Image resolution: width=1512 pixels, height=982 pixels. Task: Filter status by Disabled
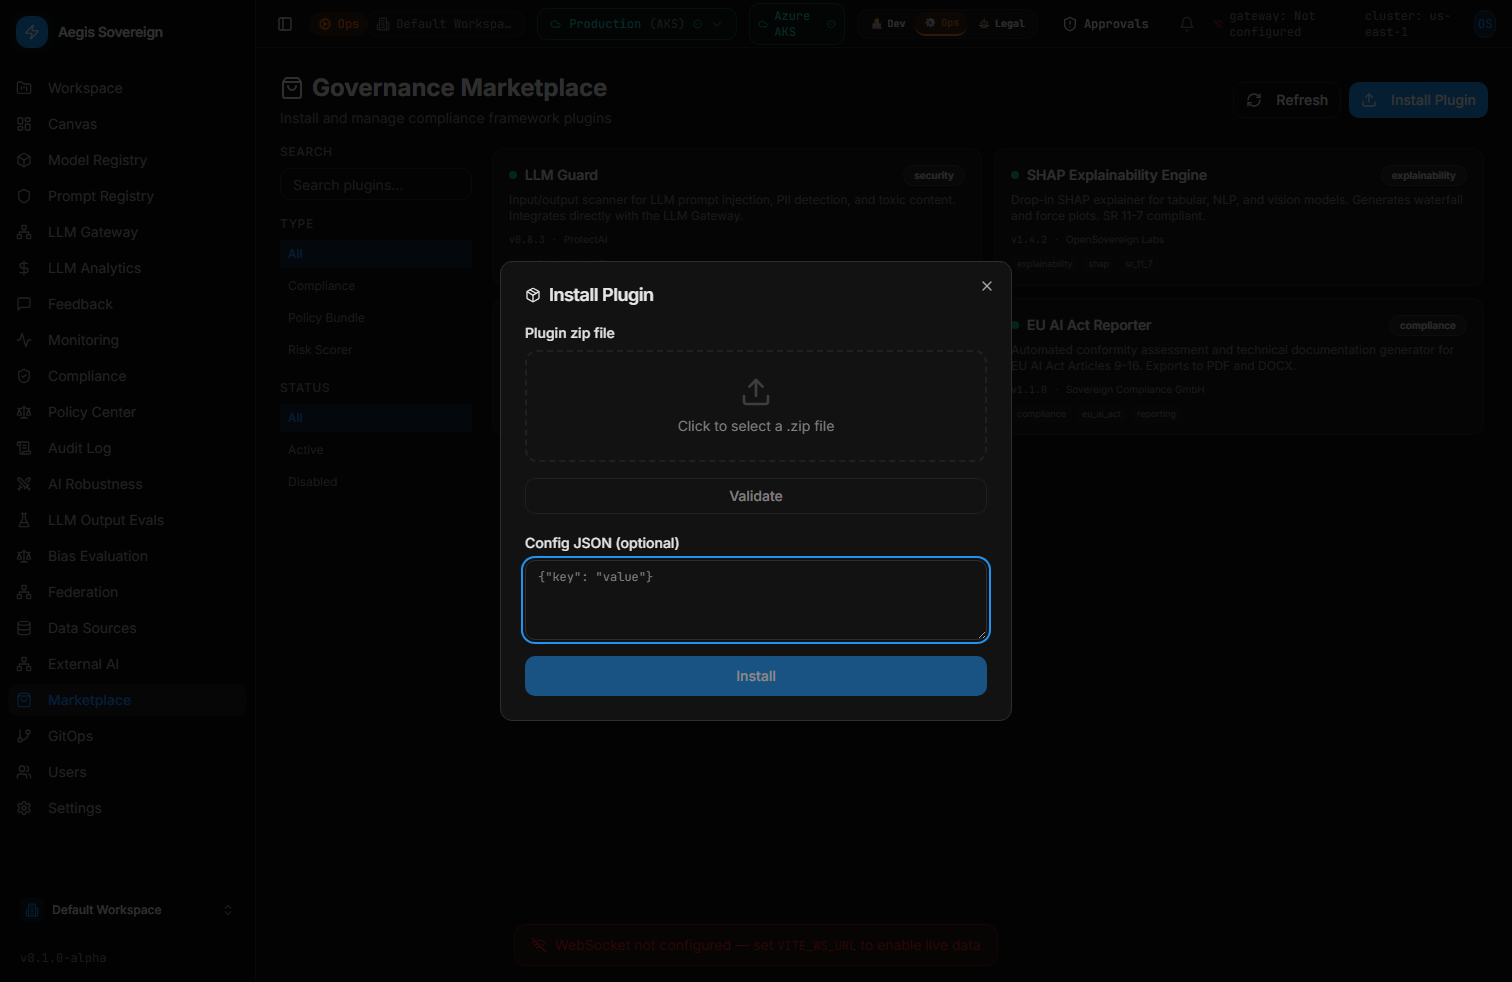(x=376, y=482)
